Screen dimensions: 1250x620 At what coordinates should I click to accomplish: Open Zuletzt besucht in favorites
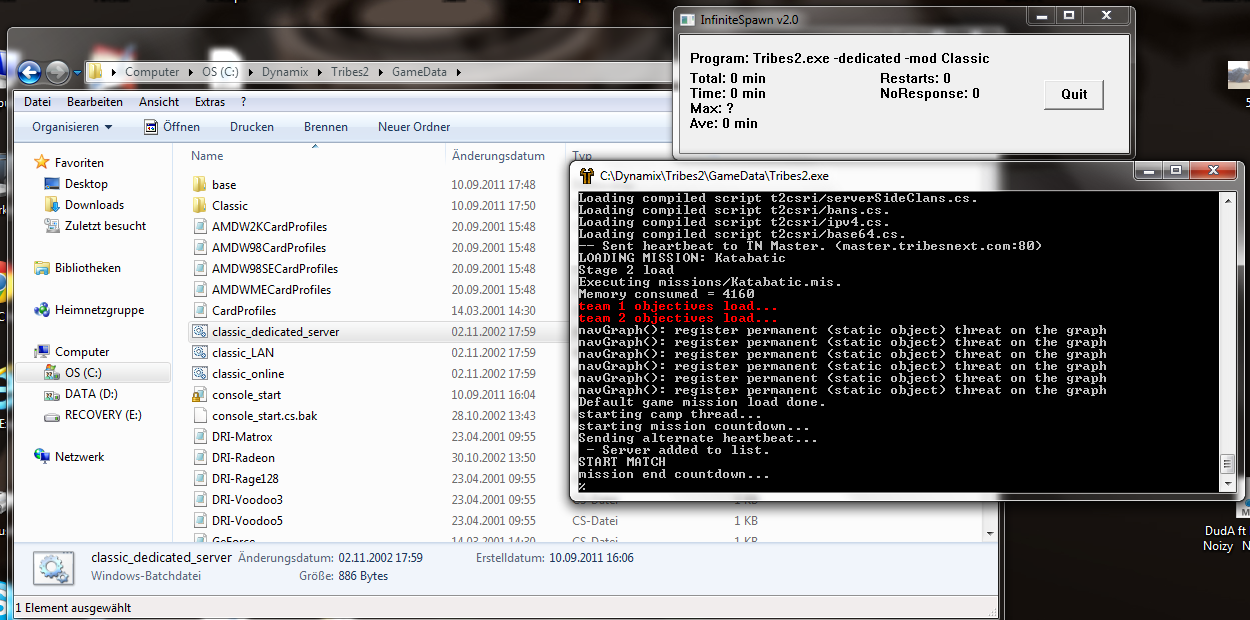point(105,226)
